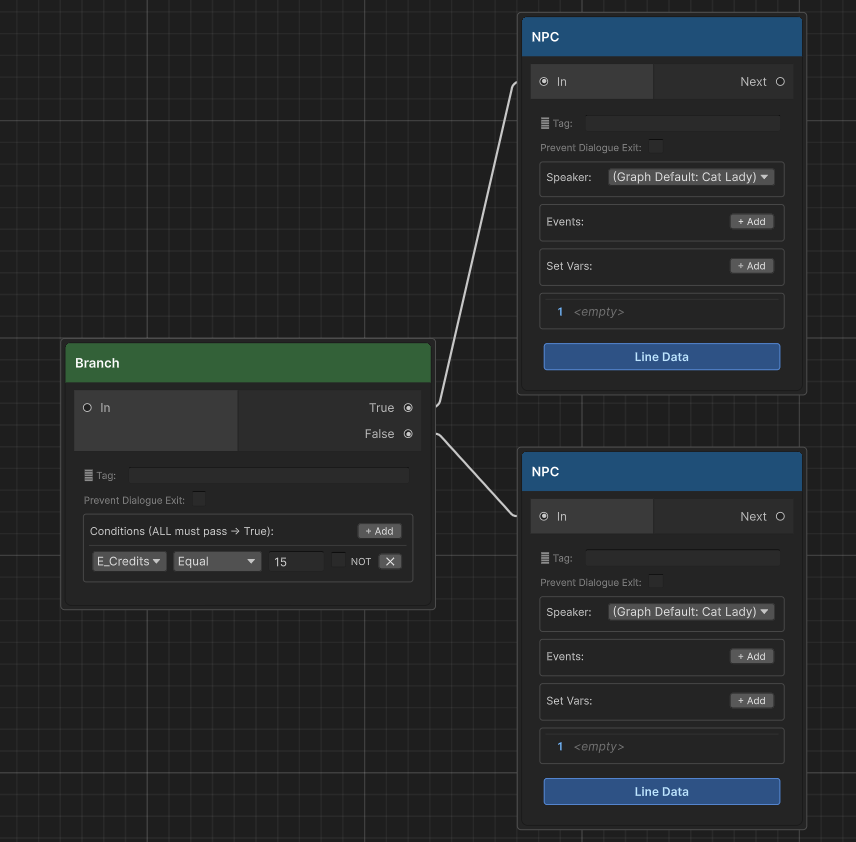Open Line Data in the lower NPC node
856x842 pixels.
click(662, 791)
